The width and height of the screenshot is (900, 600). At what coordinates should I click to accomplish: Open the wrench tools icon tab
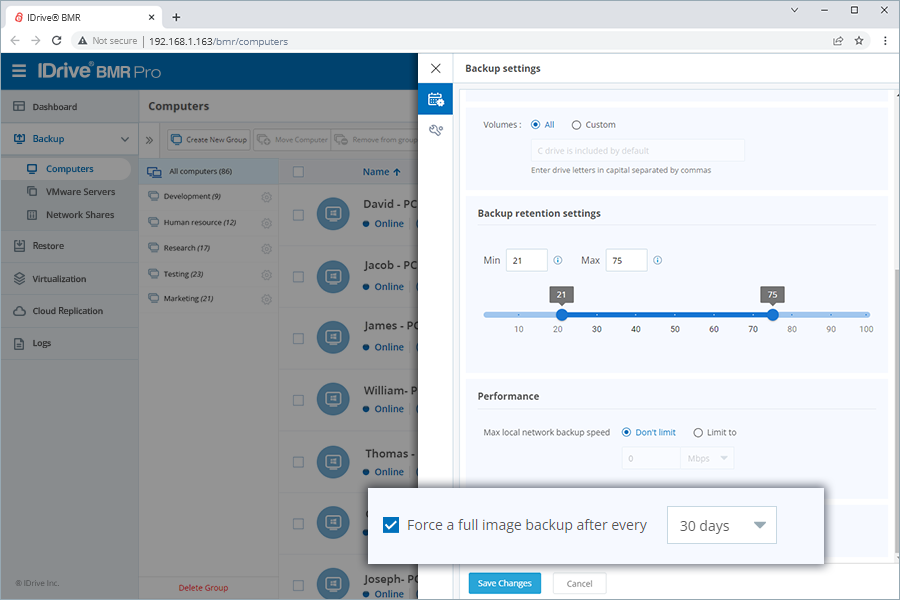pos(435,130)
